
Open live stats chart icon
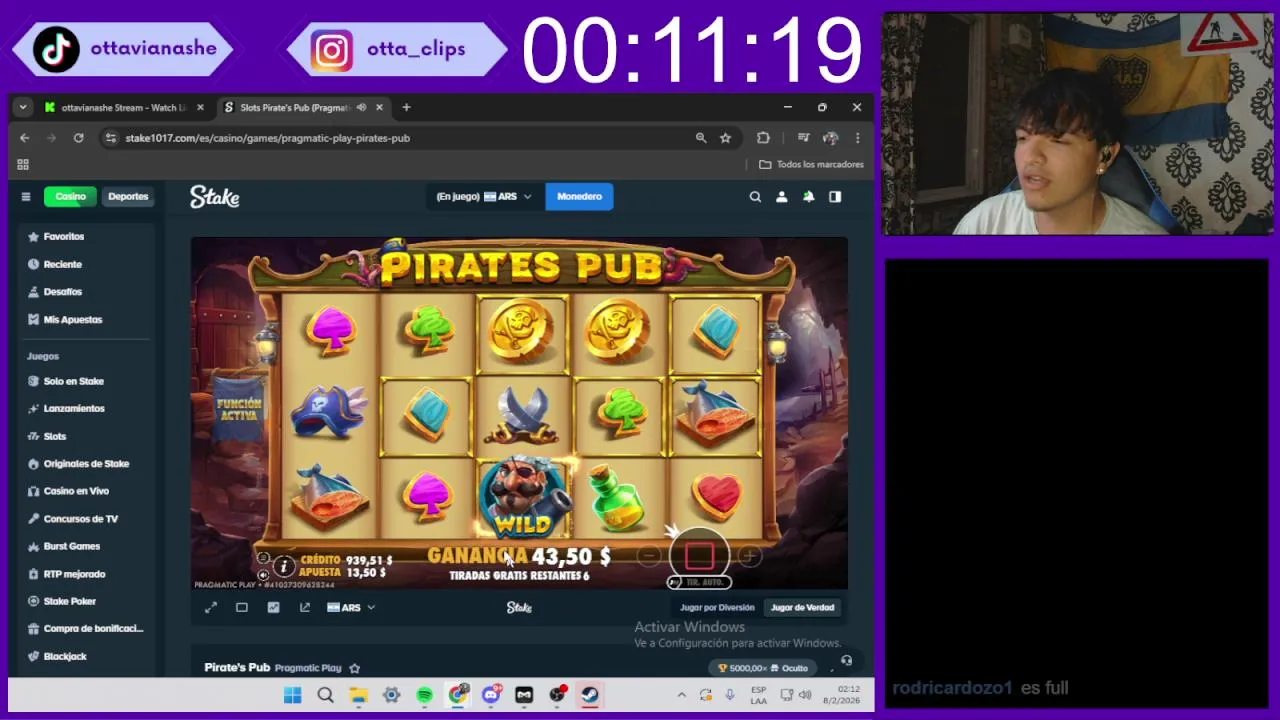tap(273, 608)
